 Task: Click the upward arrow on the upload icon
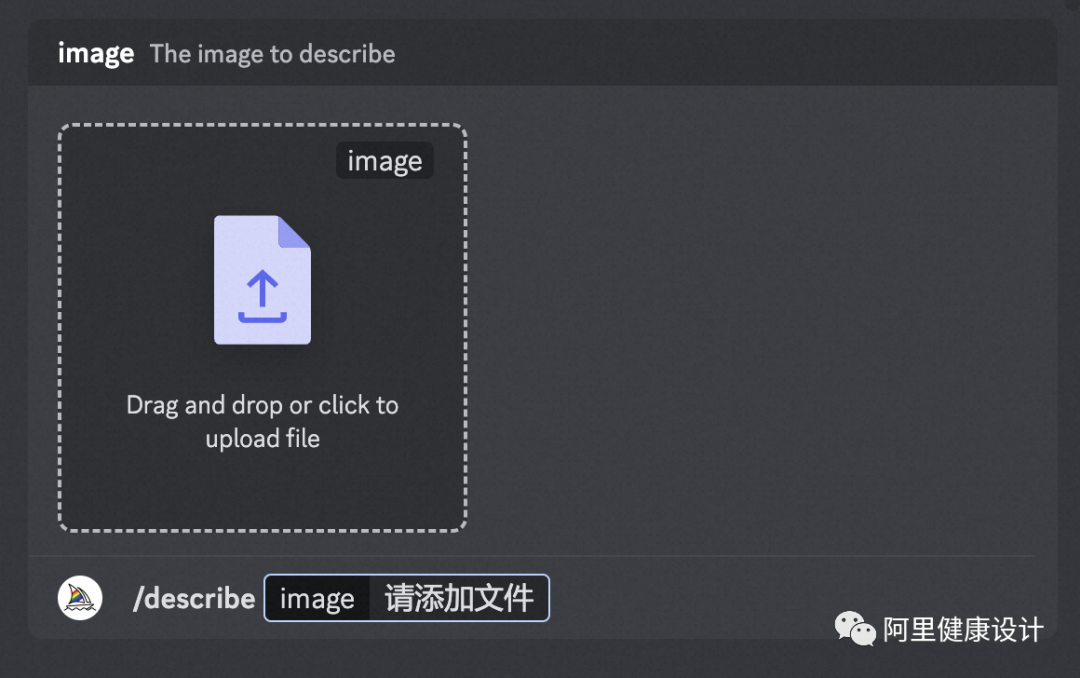262,288
